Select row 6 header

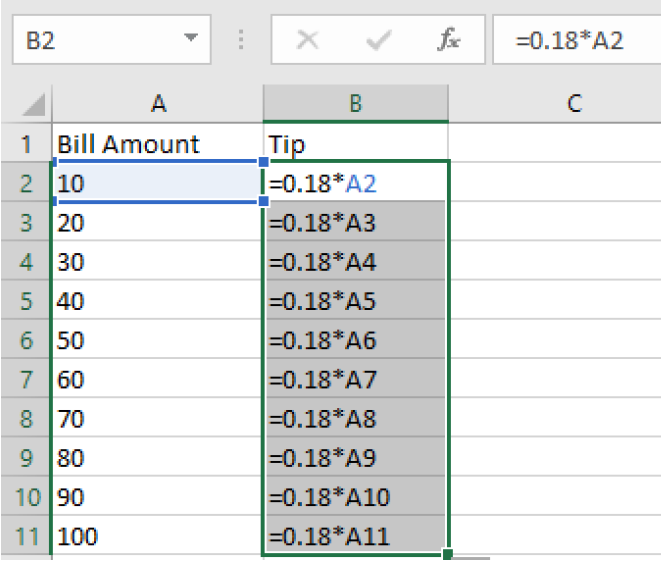[x=26, y=339]
